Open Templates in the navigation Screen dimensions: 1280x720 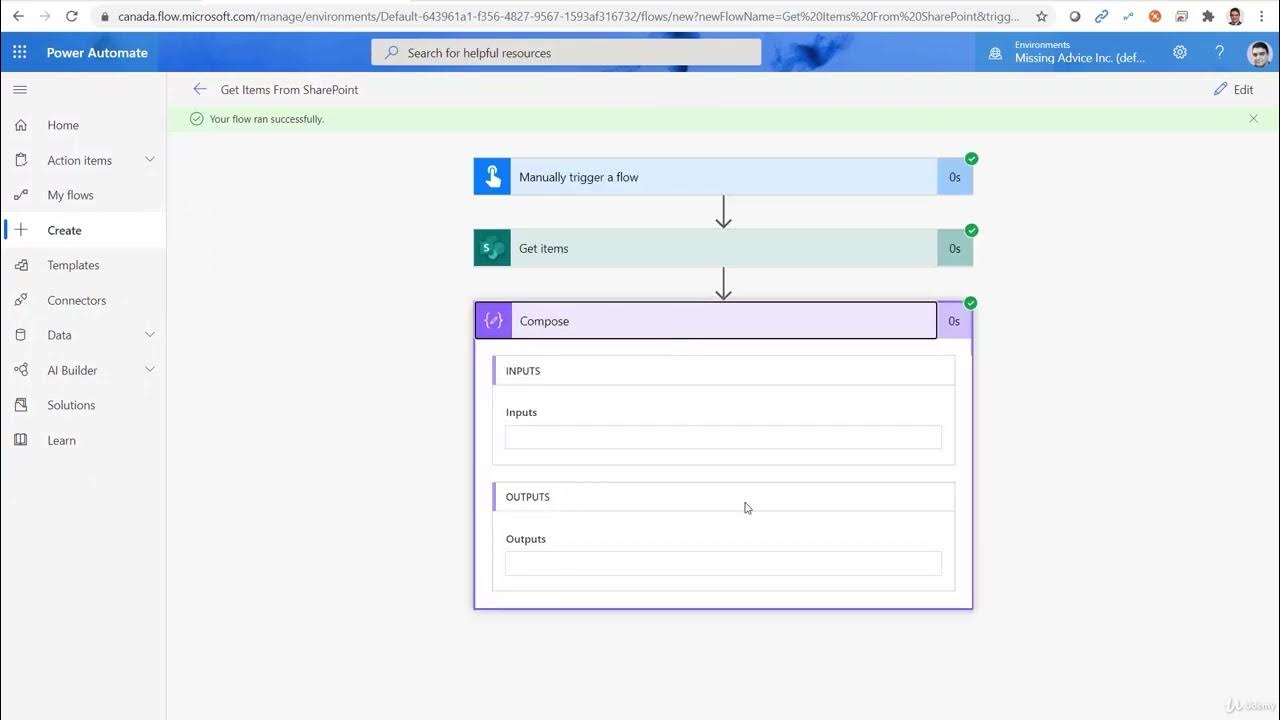tap(73, 265)
